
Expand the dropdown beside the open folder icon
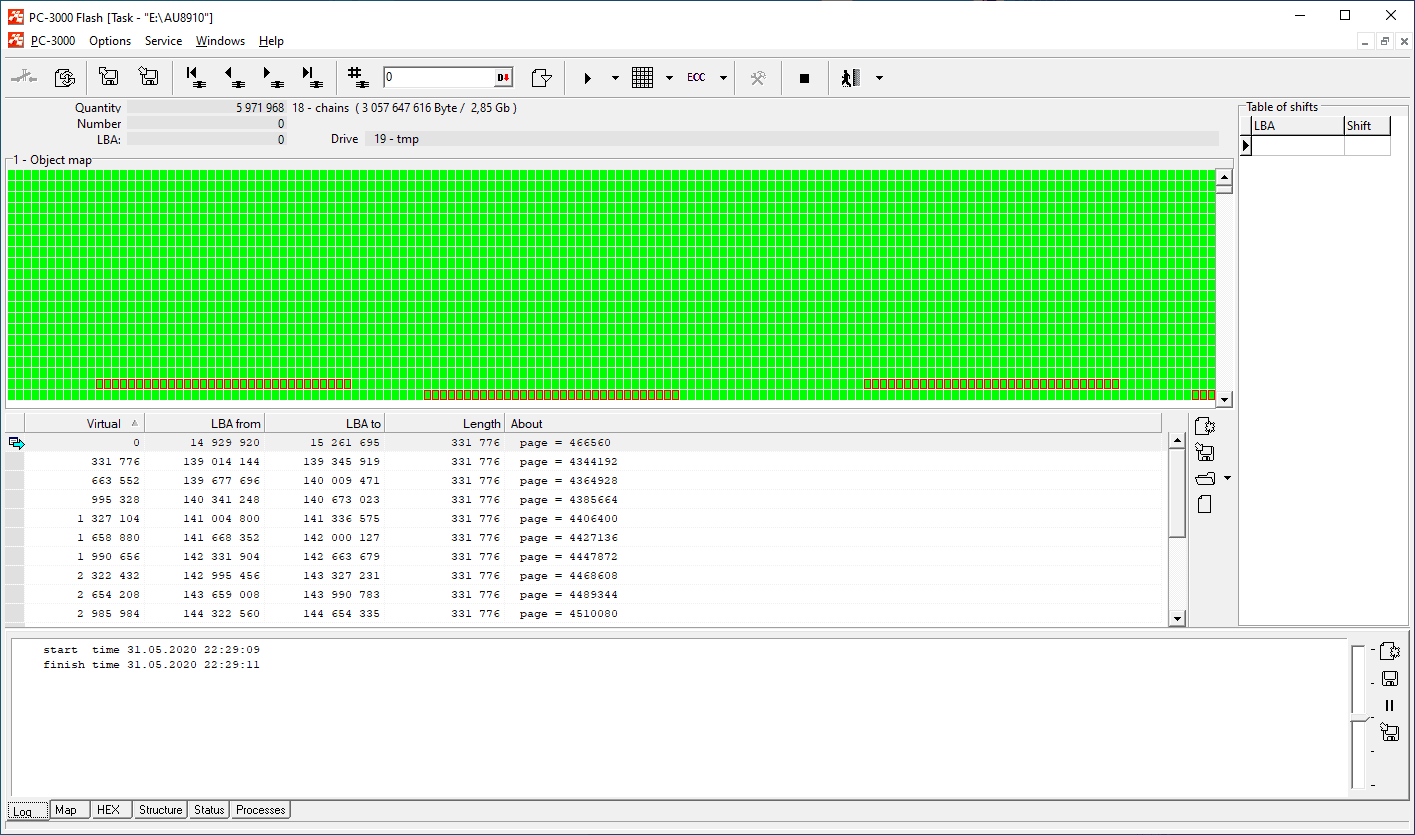coord(1227,479)
